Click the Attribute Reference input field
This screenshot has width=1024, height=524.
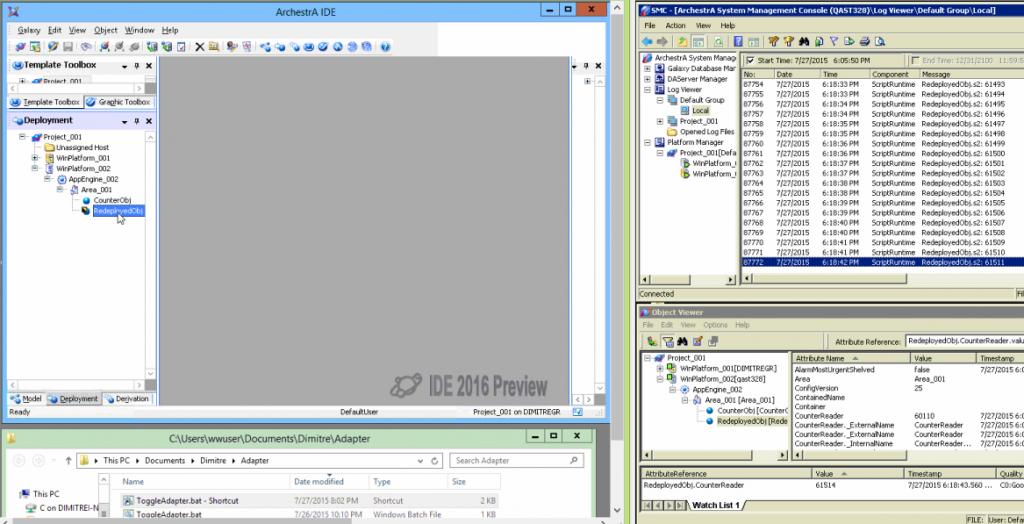(x=962, y=341)
